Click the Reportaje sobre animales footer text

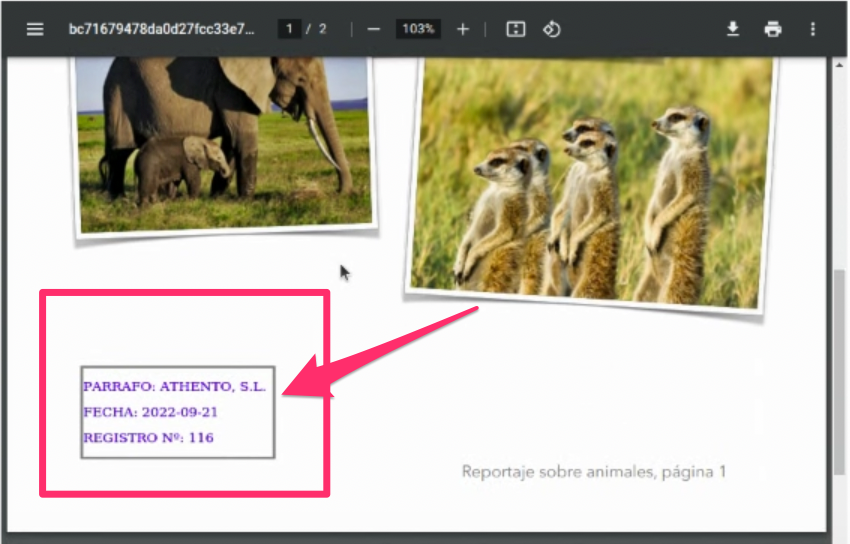594,471
